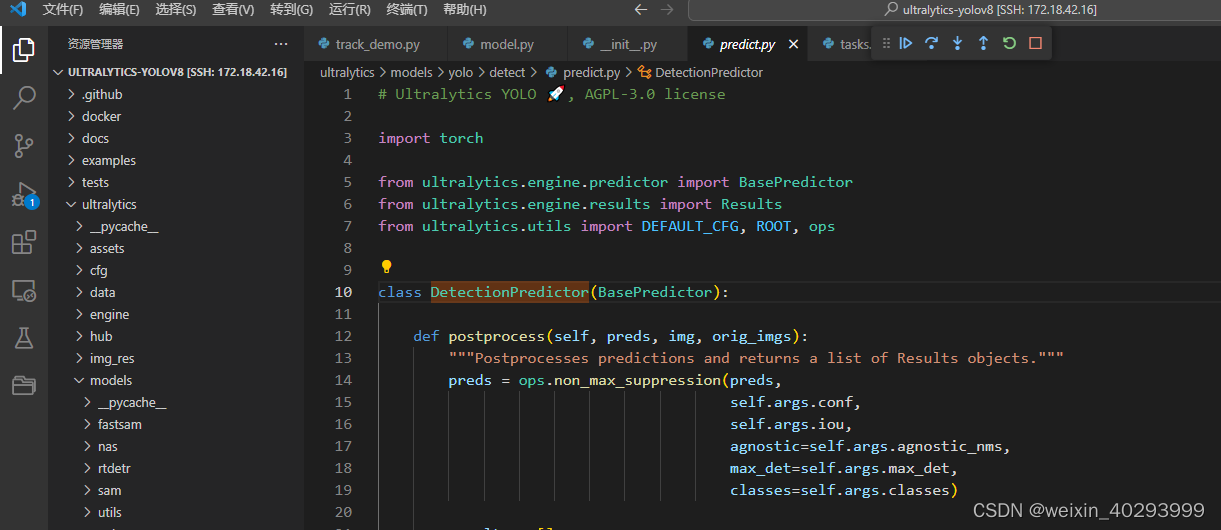Click the debug Restart button
Viewport: 1221px width, 530px height.
1009,43
